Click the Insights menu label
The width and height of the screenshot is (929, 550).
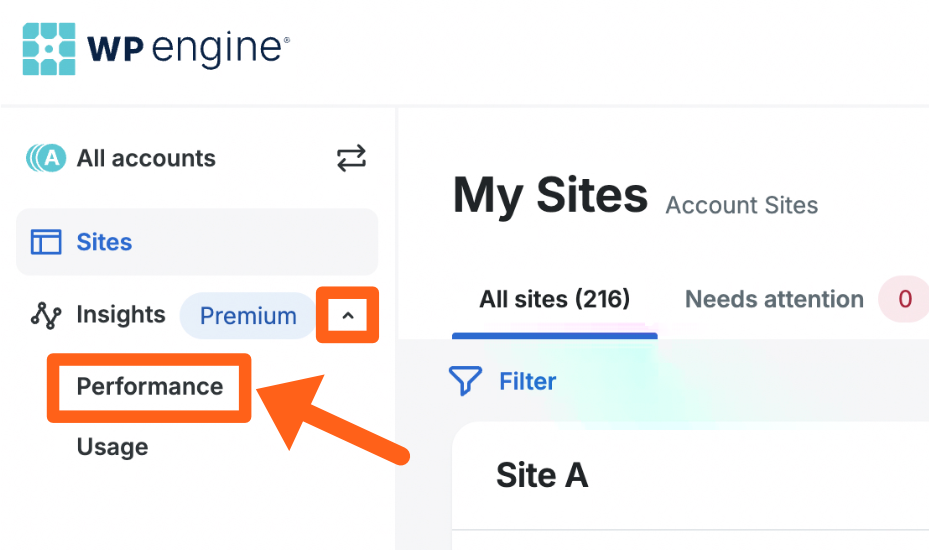(x=120, y=315)
